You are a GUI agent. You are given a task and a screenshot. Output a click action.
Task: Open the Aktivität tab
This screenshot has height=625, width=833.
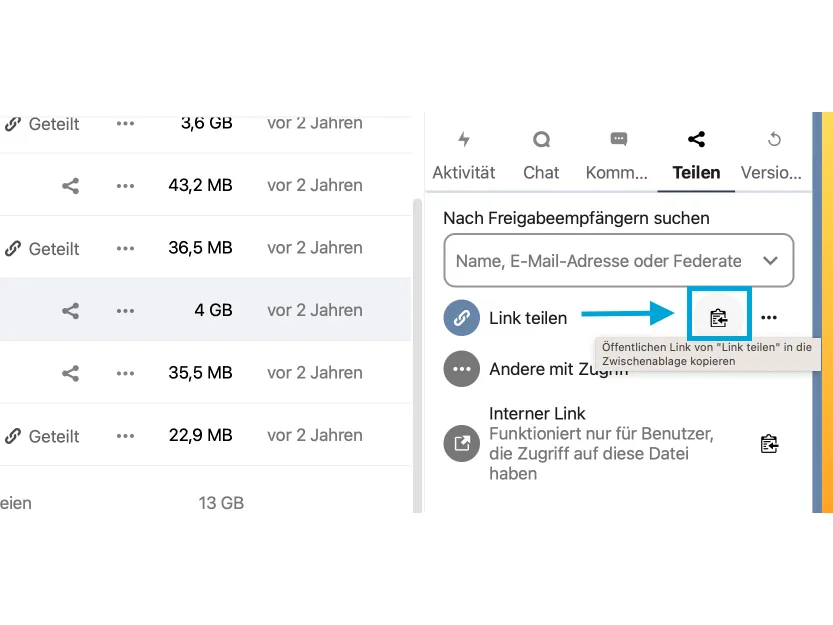463,156
